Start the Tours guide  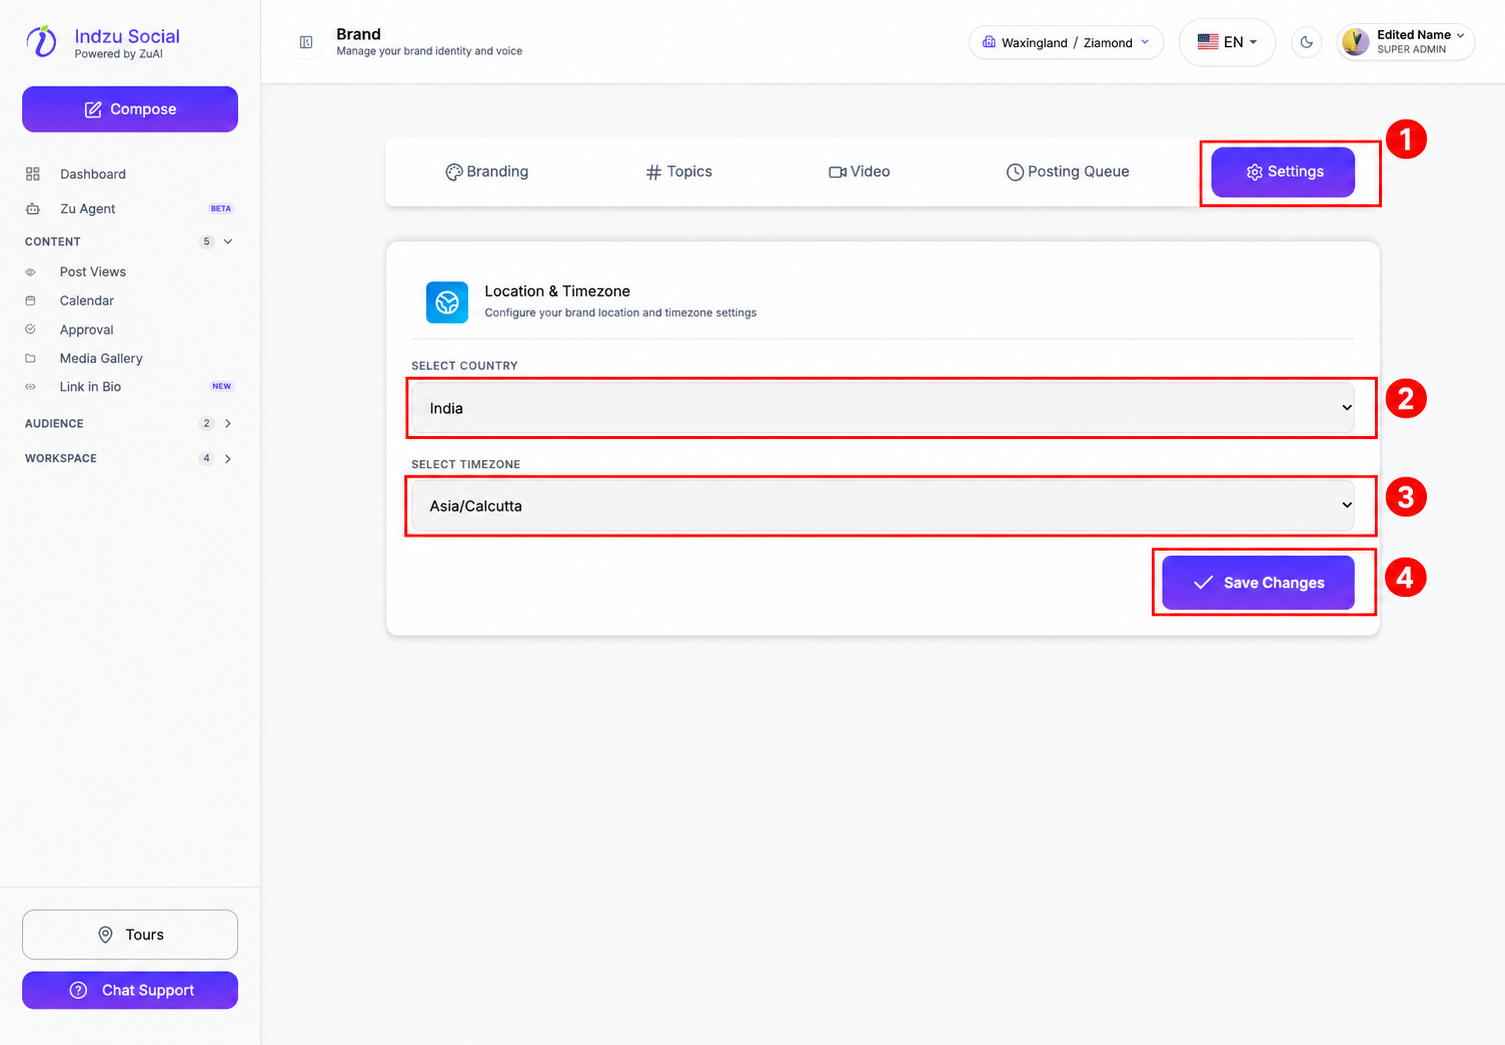click(130, 935)
